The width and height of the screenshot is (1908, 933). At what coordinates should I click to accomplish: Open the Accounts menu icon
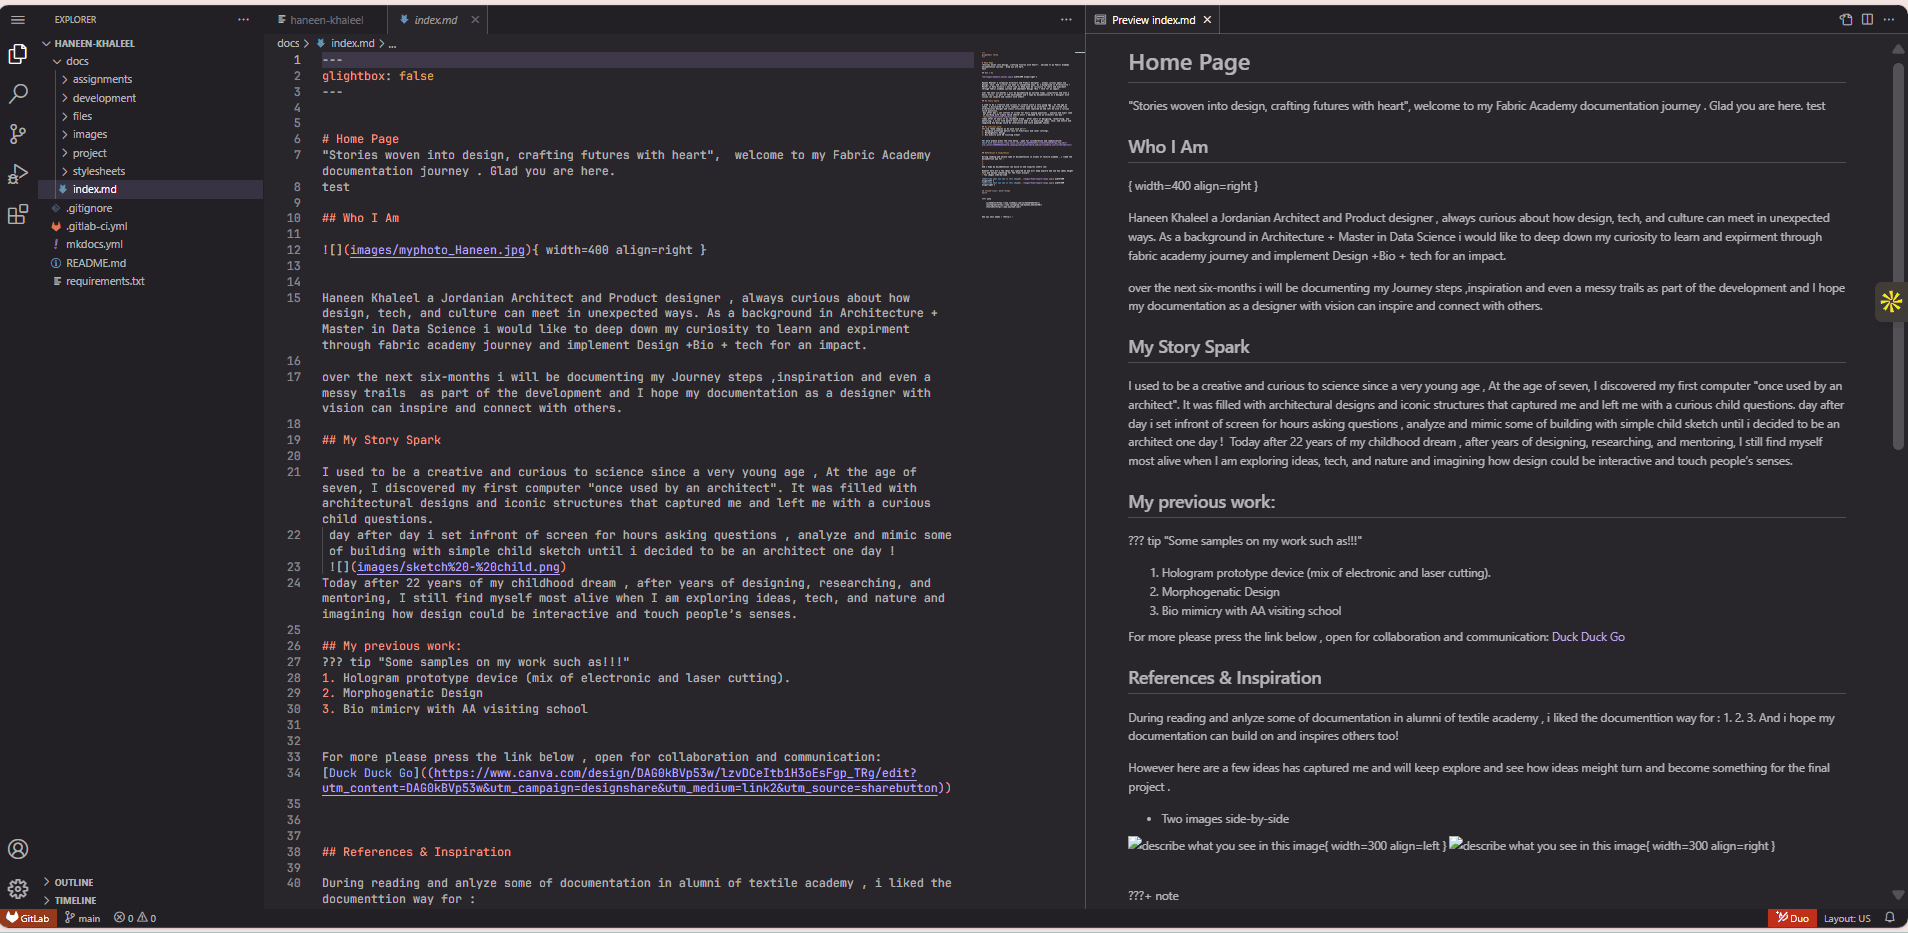pyautogui.click(x=18, y=849)
